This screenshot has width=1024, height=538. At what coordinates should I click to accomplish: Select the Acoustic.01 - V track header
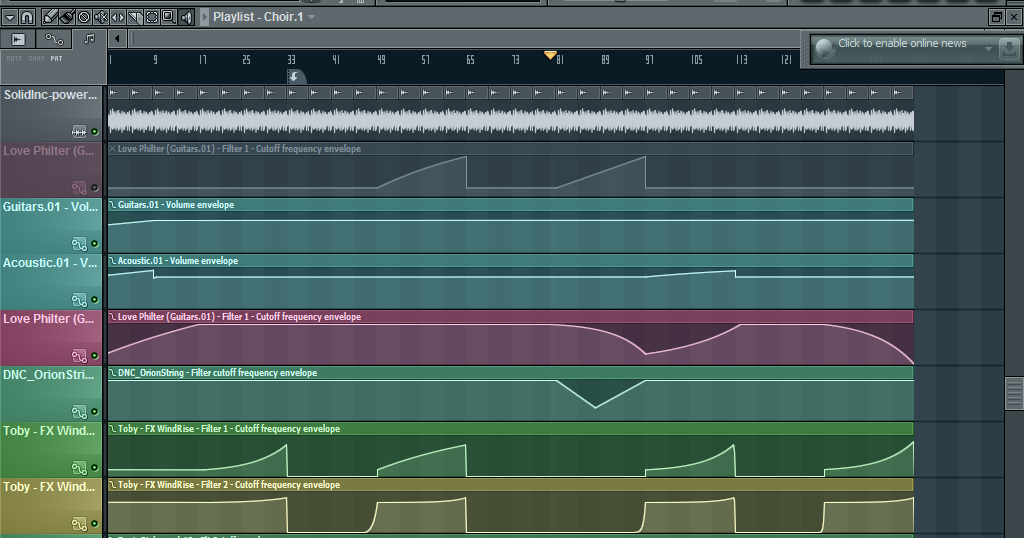[51, 281]
